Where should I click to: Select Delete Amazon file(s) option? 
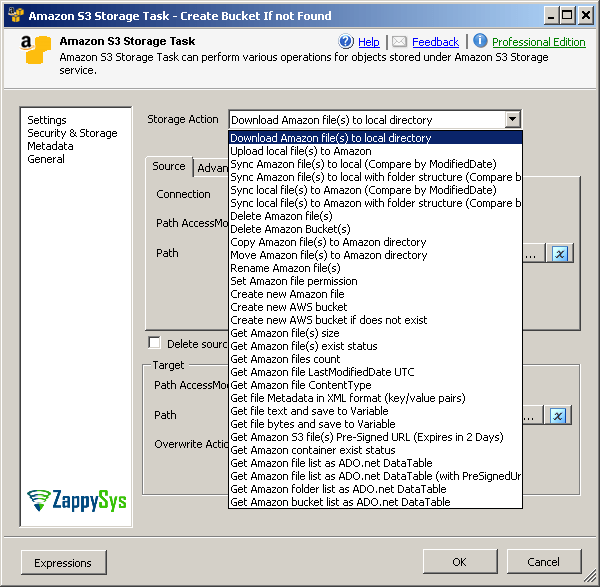pyautogui.click(x=375, y=216)
